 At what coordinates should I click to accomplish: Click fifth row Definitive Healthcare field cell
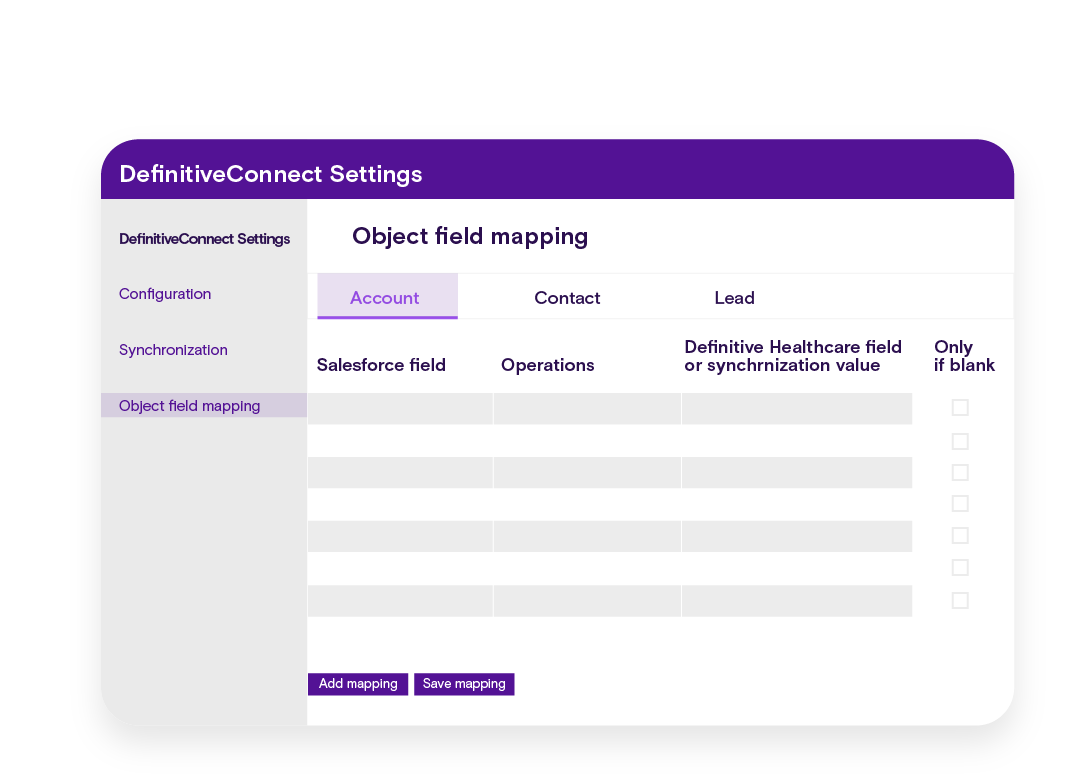pyautogui.click(x=797, y=536)
